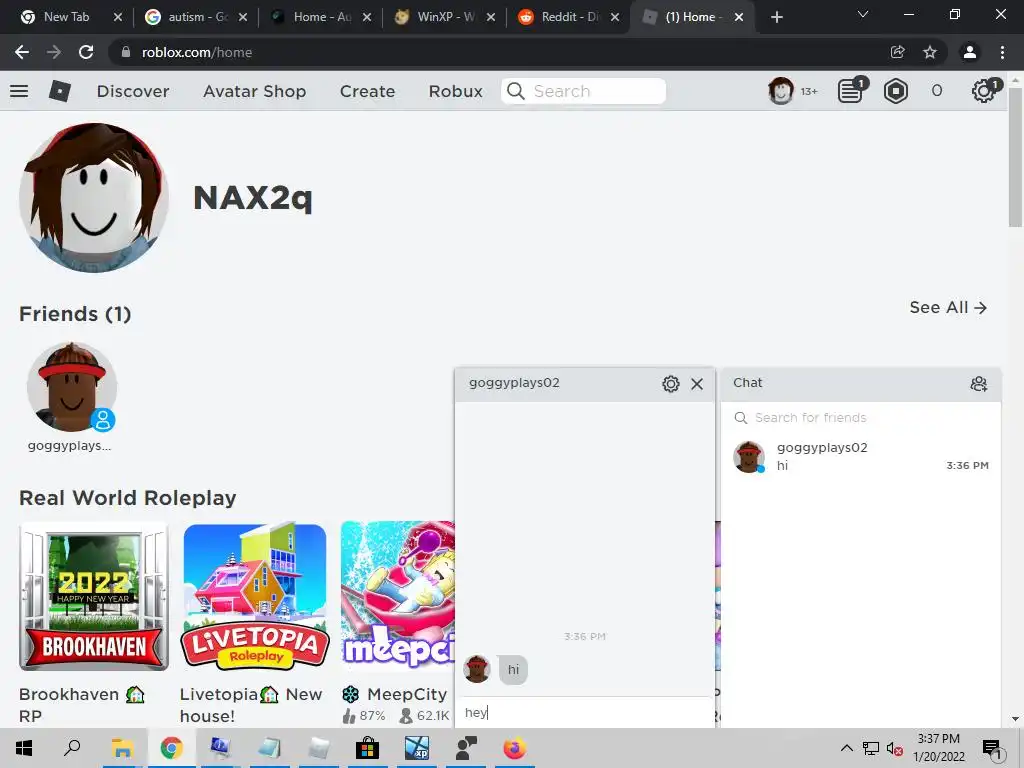This screenshot has height=768, width=1024.
Task: Bookmark this page with the star icon
Action: point(930,52)
